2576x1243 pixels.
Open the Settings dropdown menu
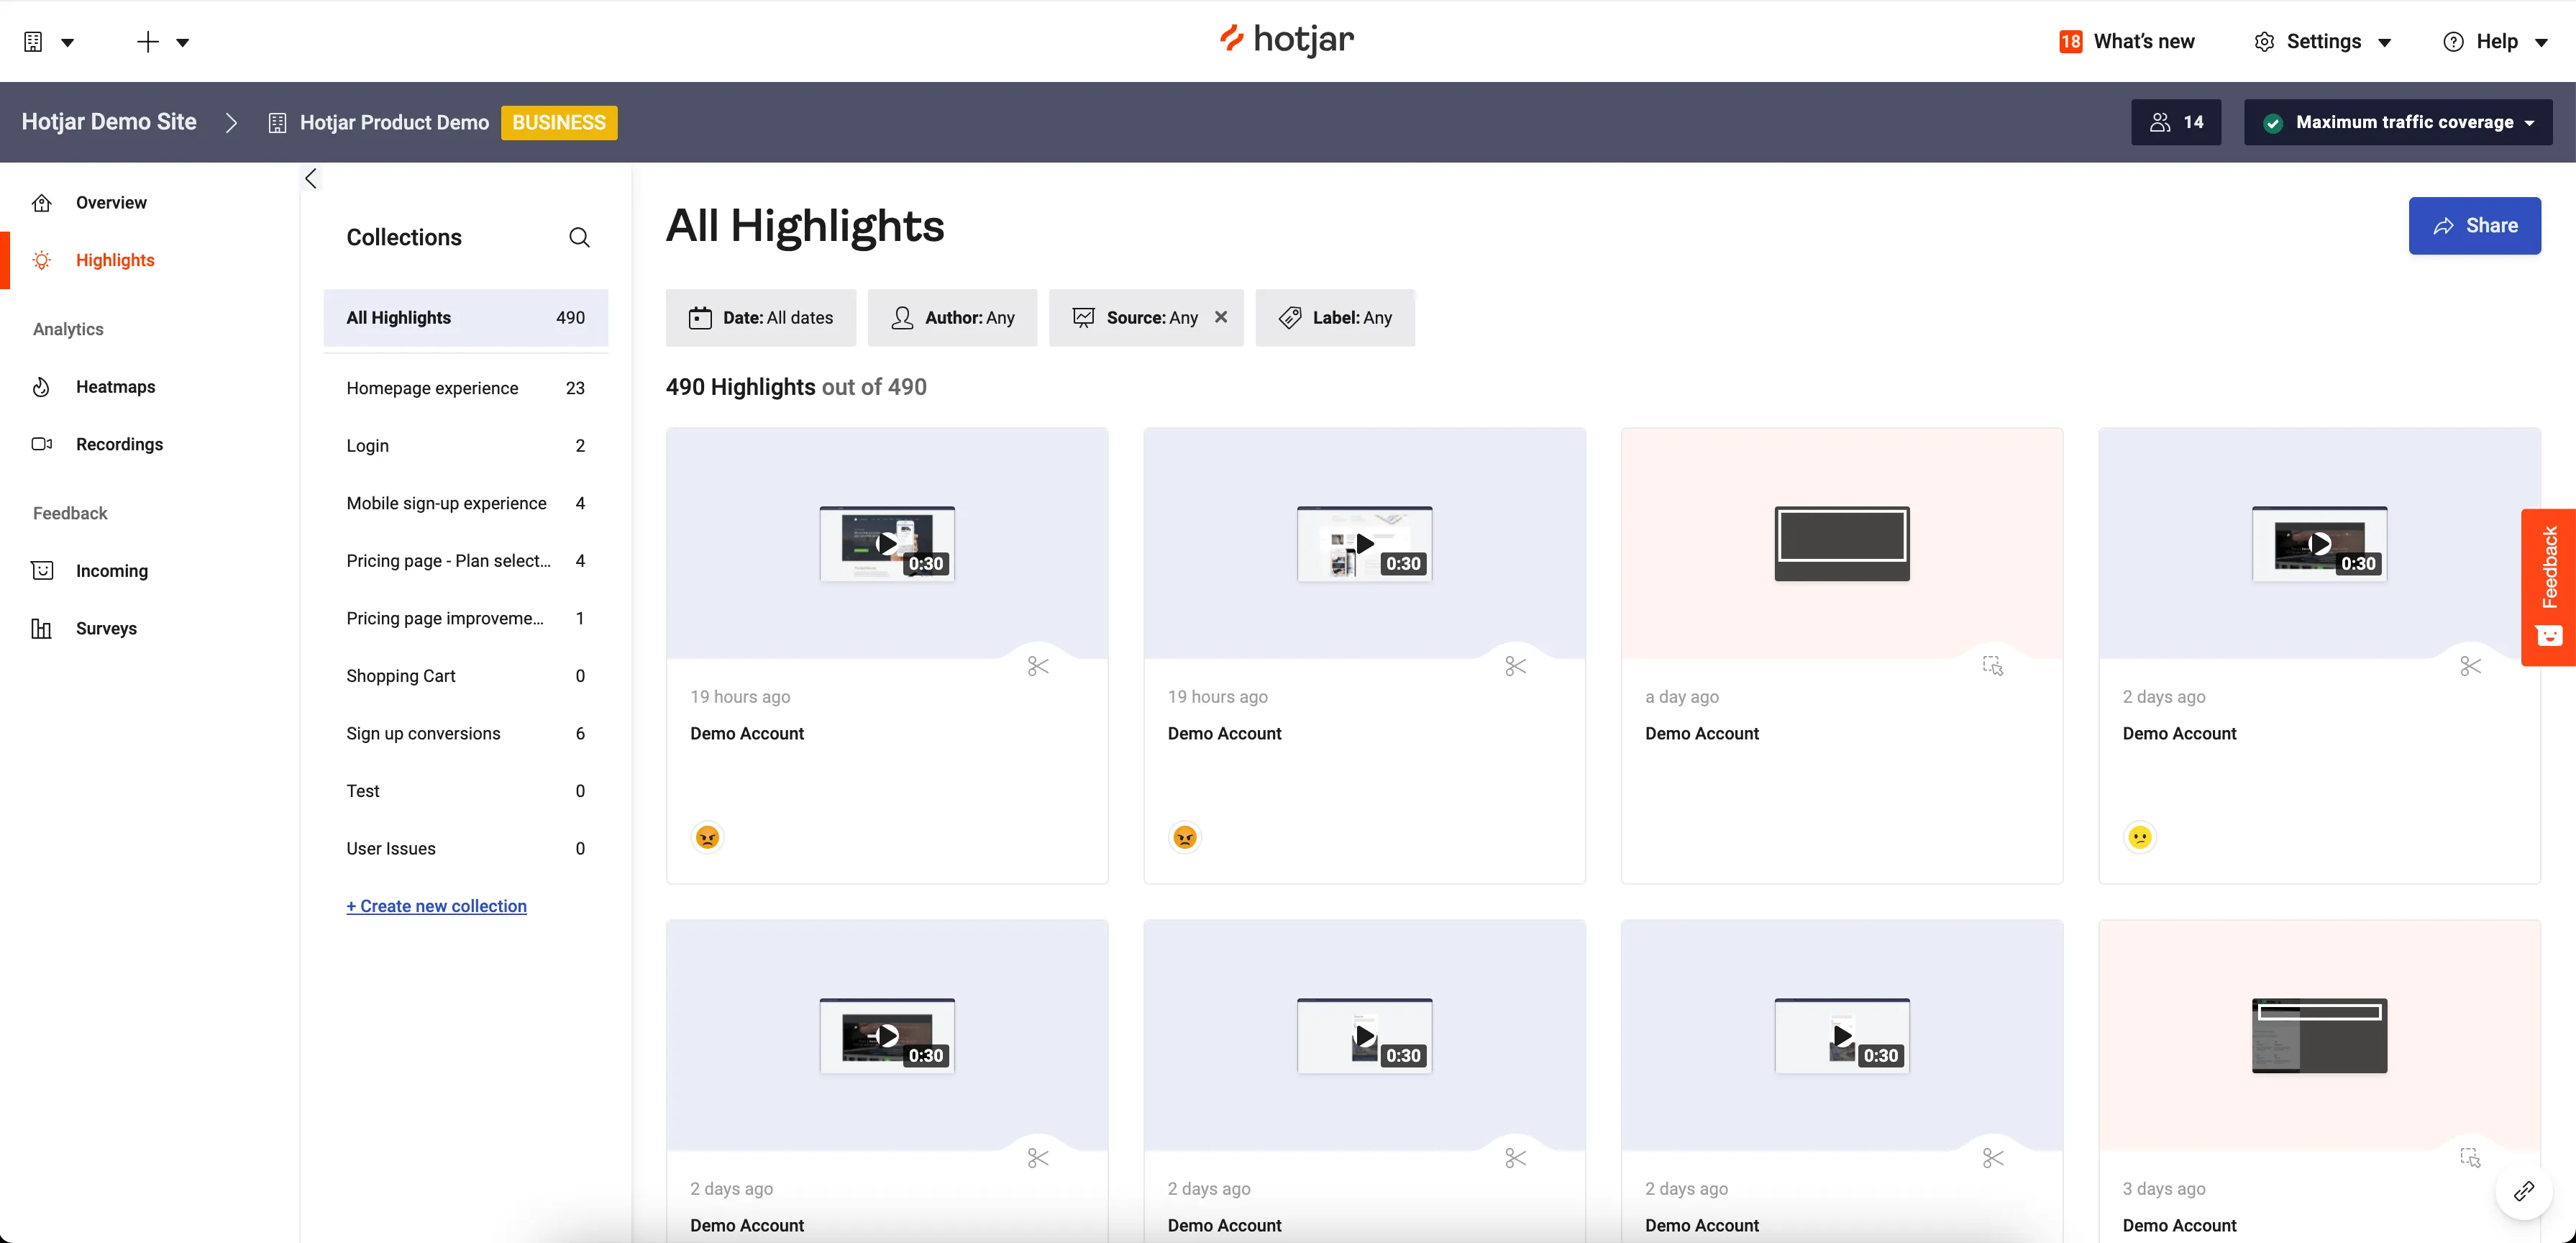tap(2322, 41)
